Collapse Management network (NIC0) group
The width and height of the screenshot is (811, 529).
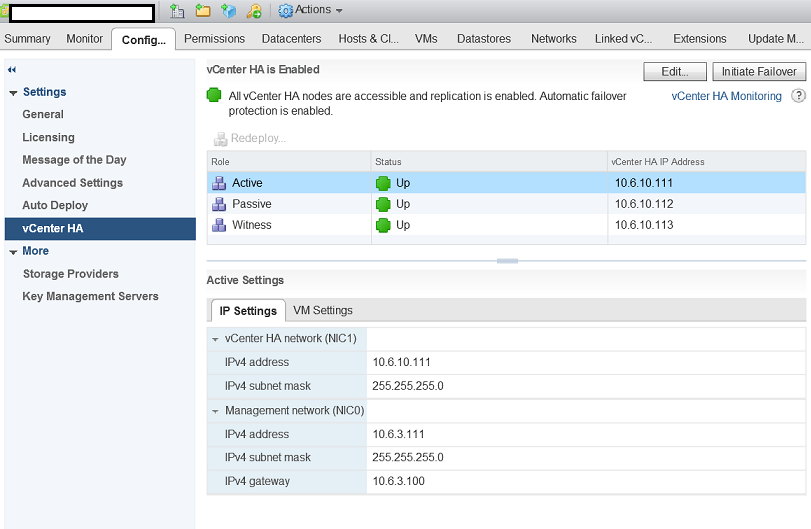click(x=215, y=411)
